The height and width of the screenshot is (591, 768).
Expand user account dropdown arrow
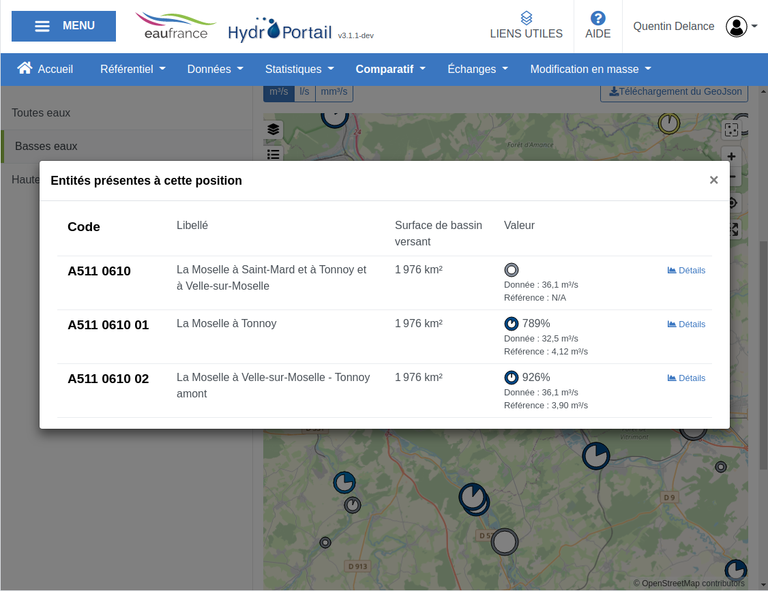point(755,26)
